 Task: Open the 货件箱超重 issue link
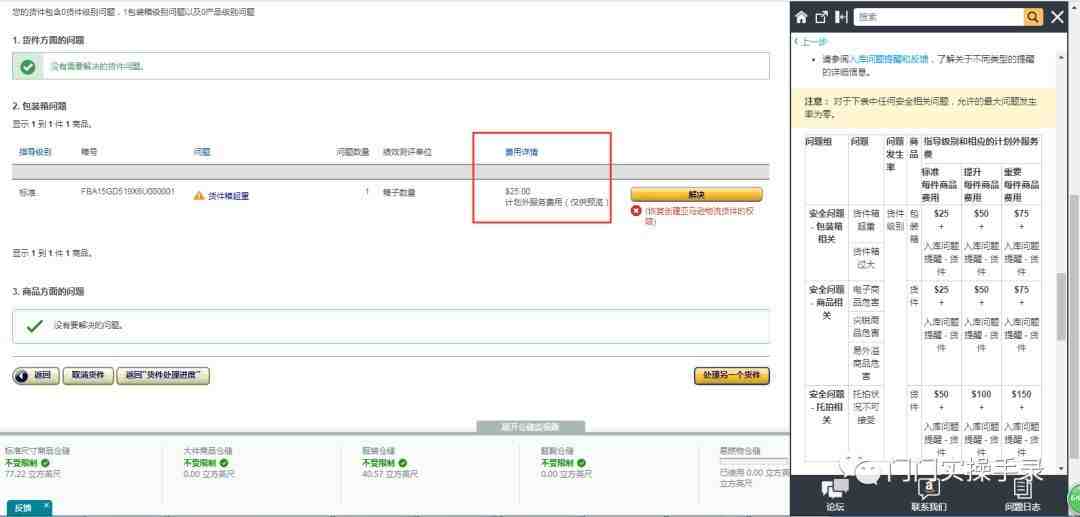pos(228,196)
